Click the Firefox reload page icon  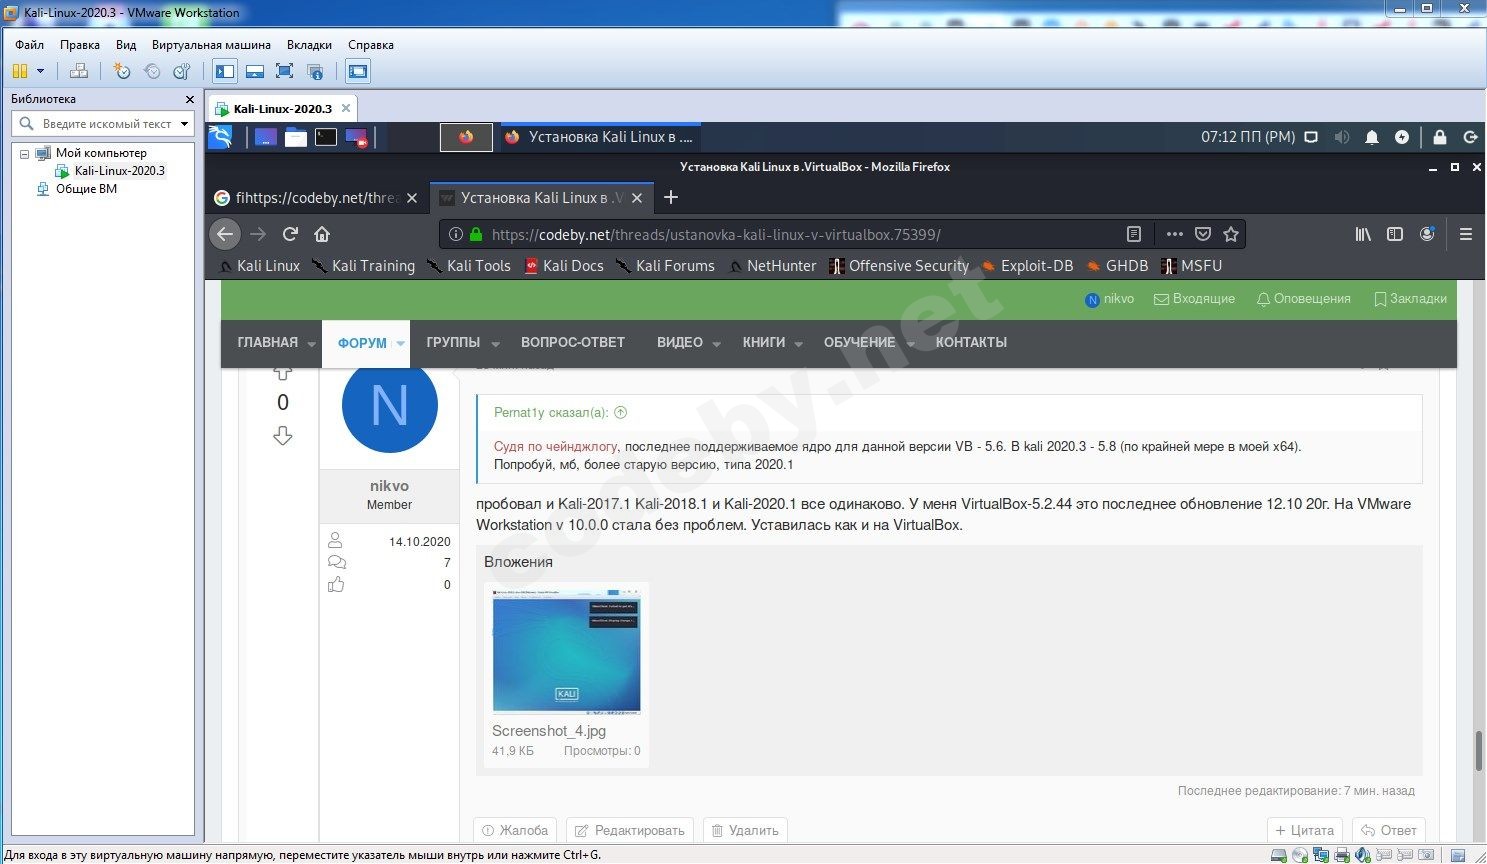[290, 234]
